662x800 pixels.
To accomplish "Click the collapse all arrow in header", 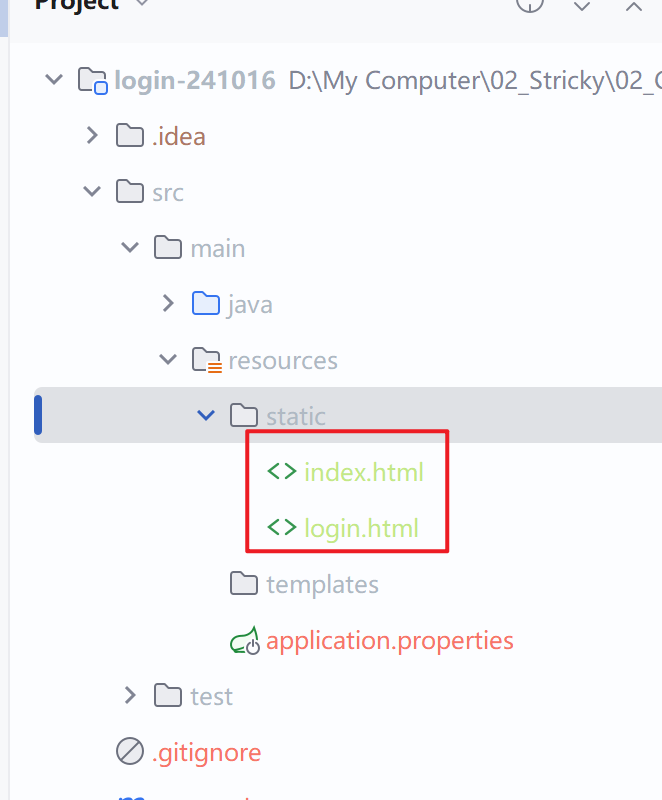I will 634,6.
